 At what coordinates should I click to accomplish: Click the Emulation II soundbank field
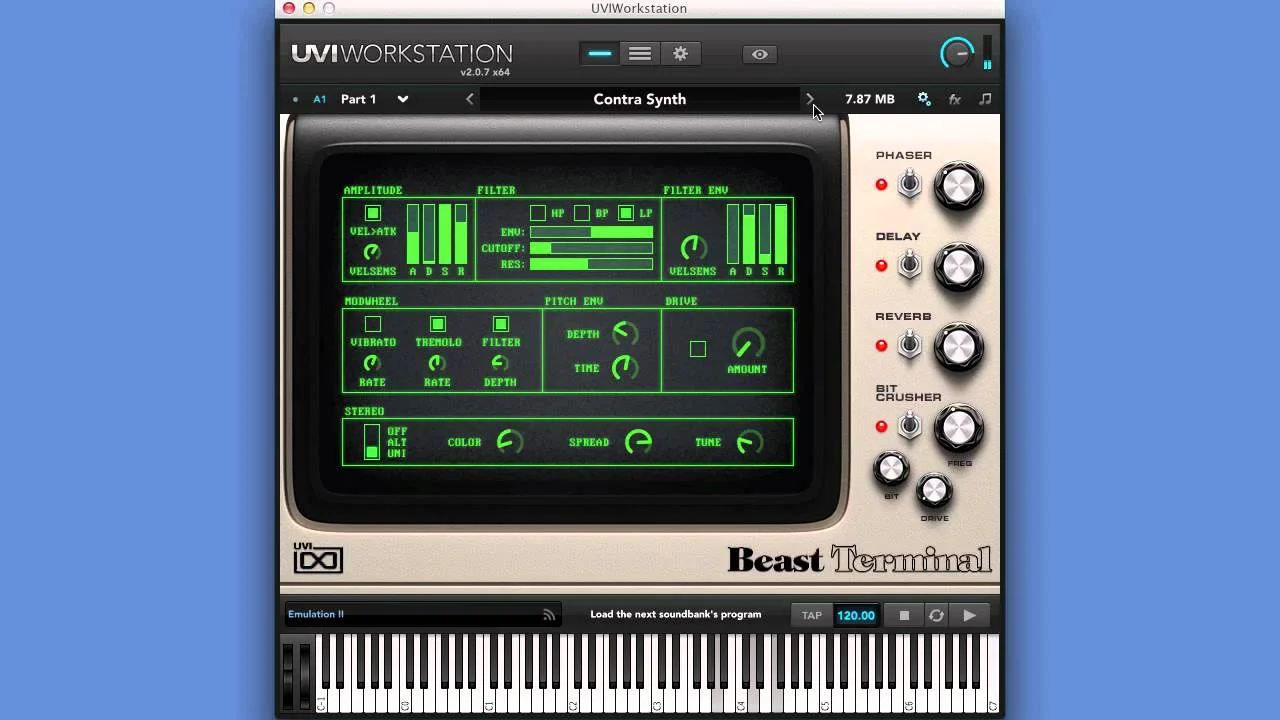(422, 615)
